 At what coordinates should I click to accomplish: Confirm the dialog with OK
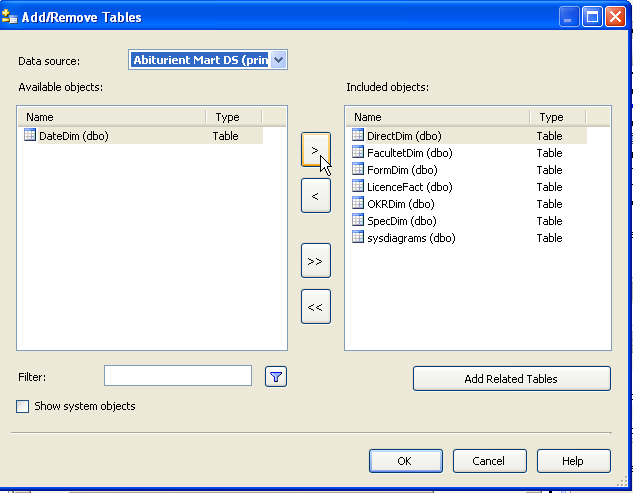click(405, 461)
